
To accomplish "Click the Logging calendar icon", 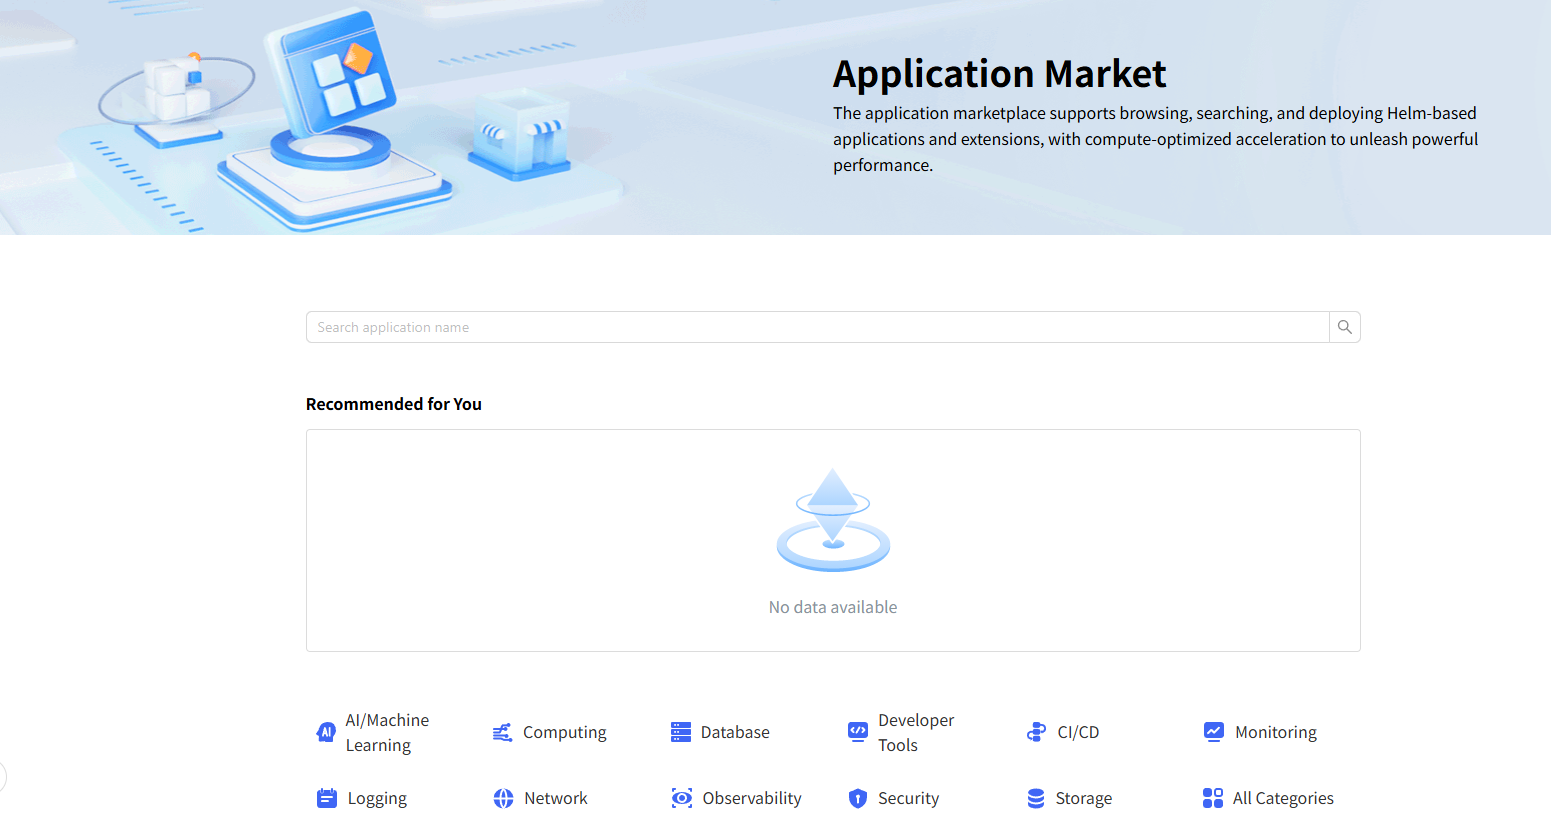I will [327, 798].
